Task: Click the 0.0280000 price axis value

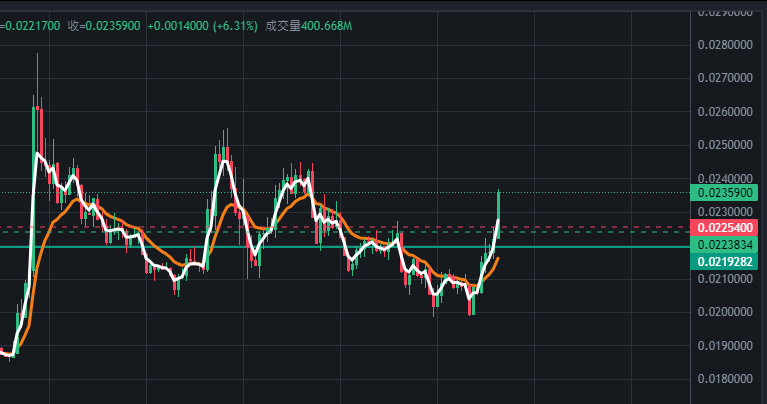Action: 725,45
